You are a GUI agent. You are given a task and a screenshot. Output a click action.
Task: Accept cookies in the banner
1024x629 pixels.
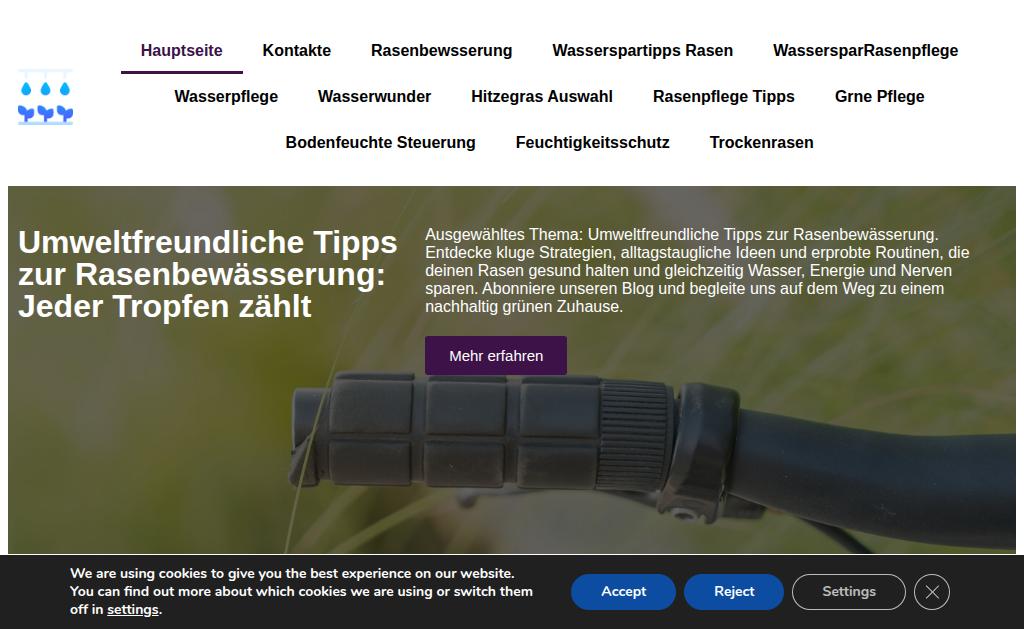(x=623, y=592)
